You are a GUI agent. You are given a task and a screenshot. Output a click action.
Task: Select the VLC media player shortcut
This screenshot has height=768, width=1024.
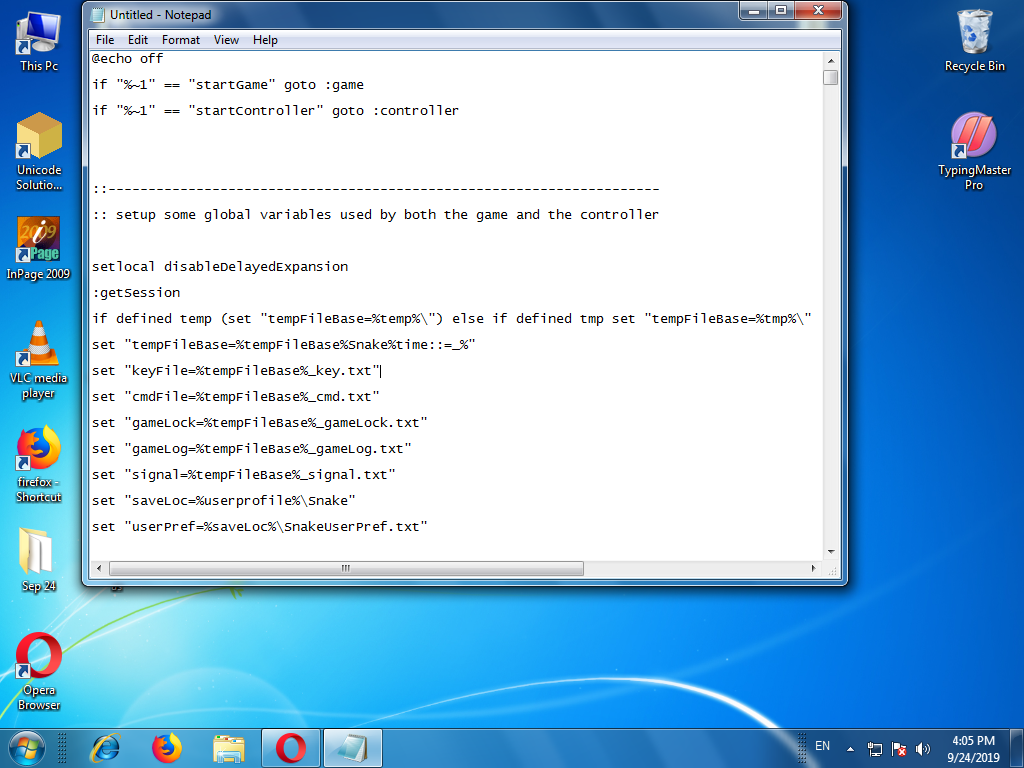39,360
